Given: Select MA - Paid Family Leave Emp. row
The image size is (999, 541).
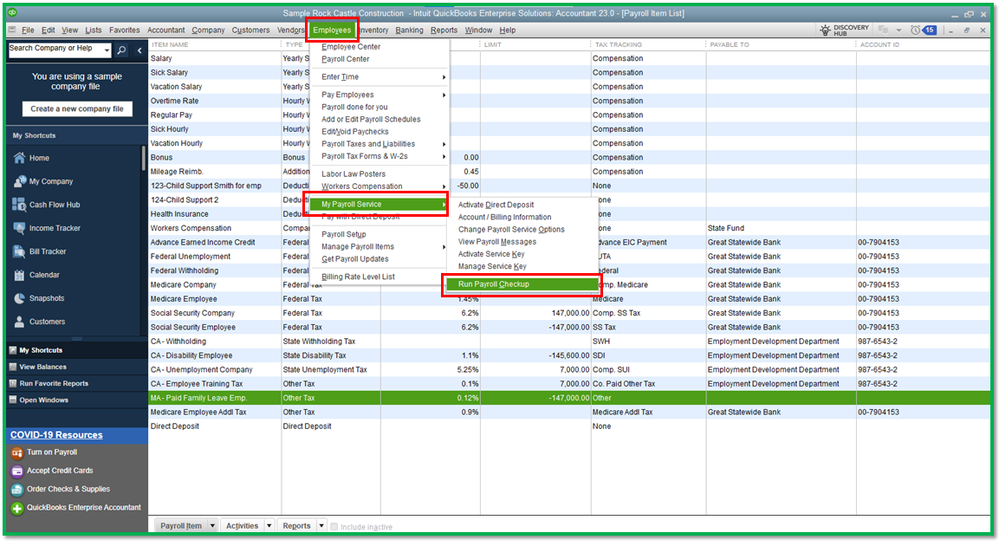Looking at the screenshot, I should point(570,398).
